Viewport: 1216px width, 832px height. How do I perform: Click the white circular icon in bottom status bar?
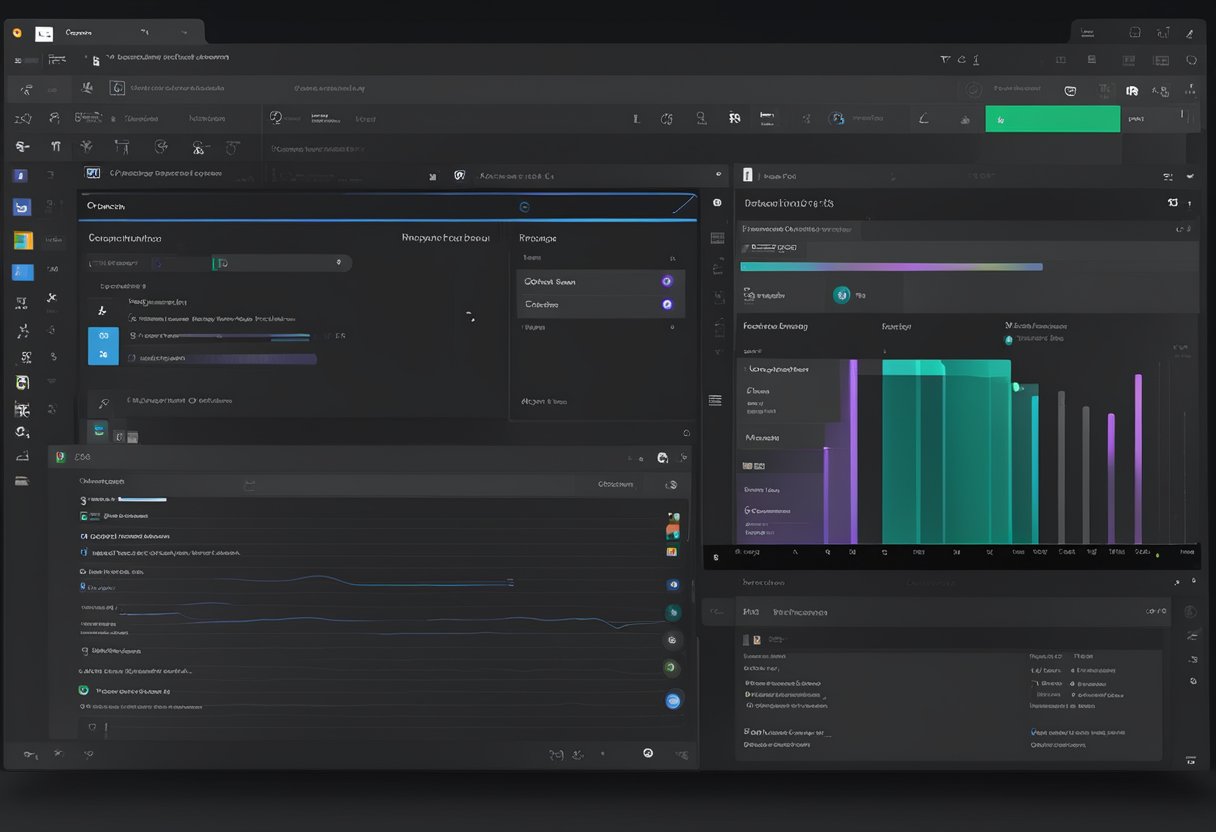pos(648,753)
